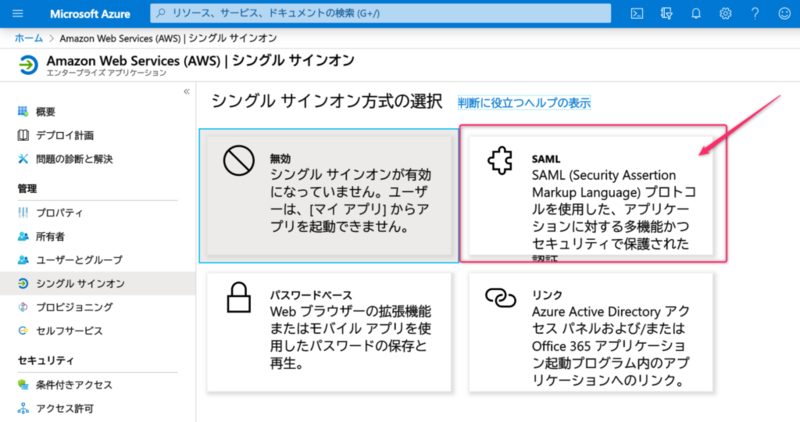The image size is (800, 422).
Task: Click the SAML puzzle piece icon
Action: 500,161
